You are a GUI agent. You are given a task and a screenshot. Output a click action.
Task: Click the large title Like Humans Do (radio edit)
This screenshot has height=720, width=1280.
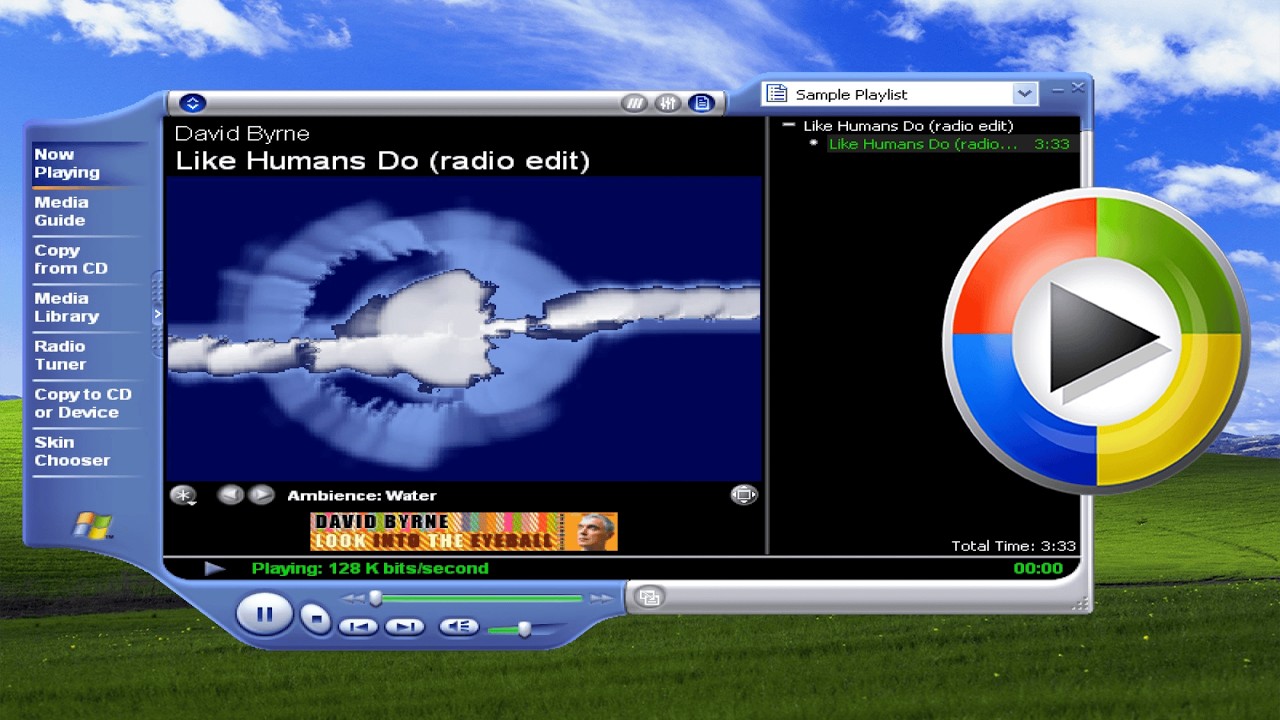pyautogui.click(x=382, y=161)
